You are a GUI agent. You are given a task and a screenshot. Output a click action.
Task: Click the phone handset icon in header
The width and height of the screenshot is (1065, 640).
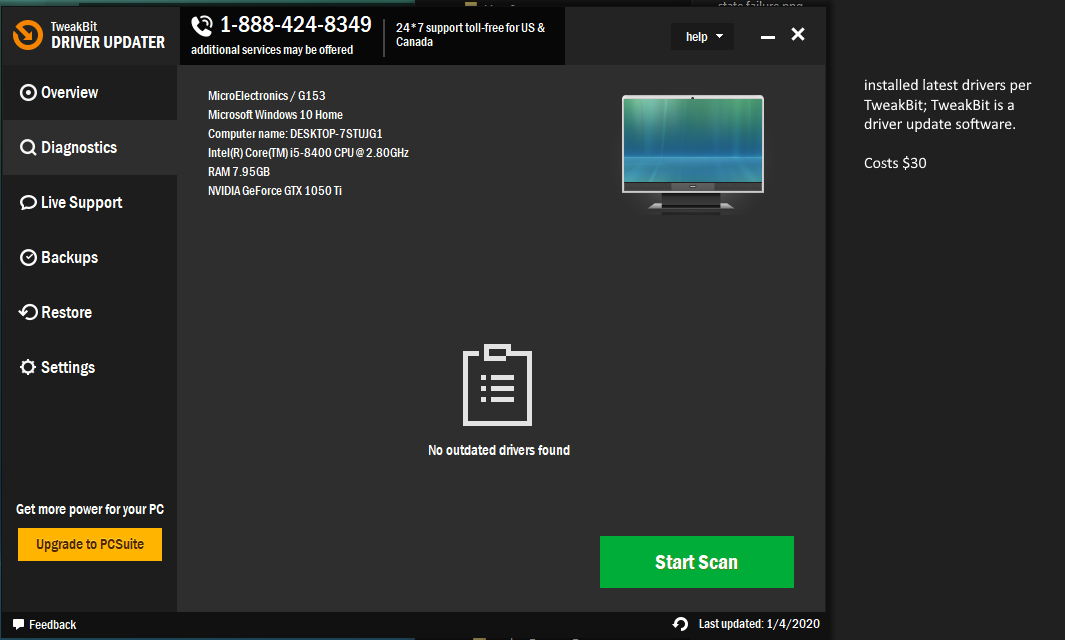tap(202, 26)
